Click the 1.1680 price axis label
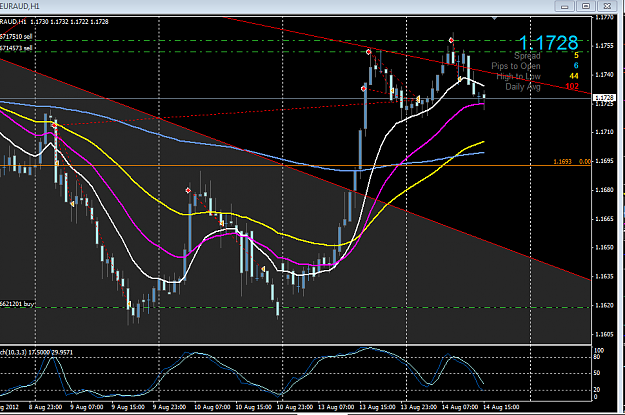The height and width of the screenshot is (415, 625). pos(604,190)
